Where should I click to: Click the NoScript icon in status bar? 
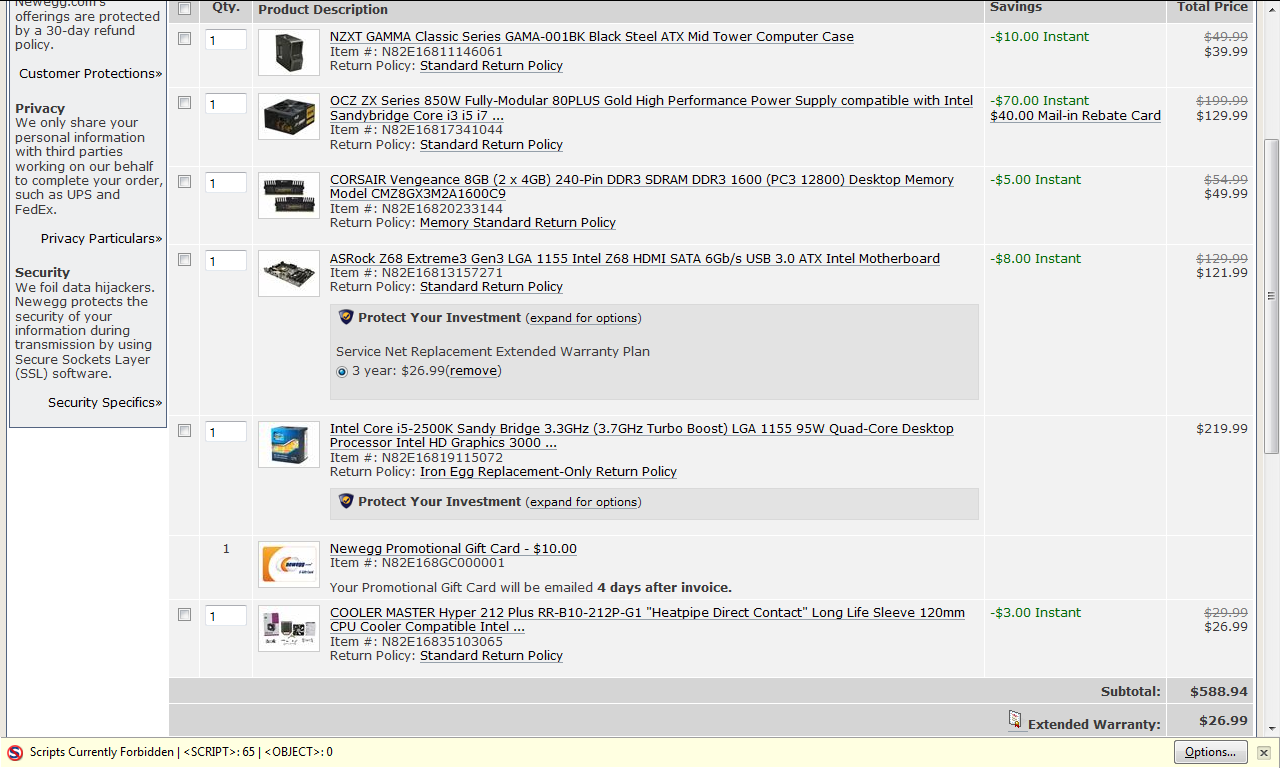[x=15, y=753]
